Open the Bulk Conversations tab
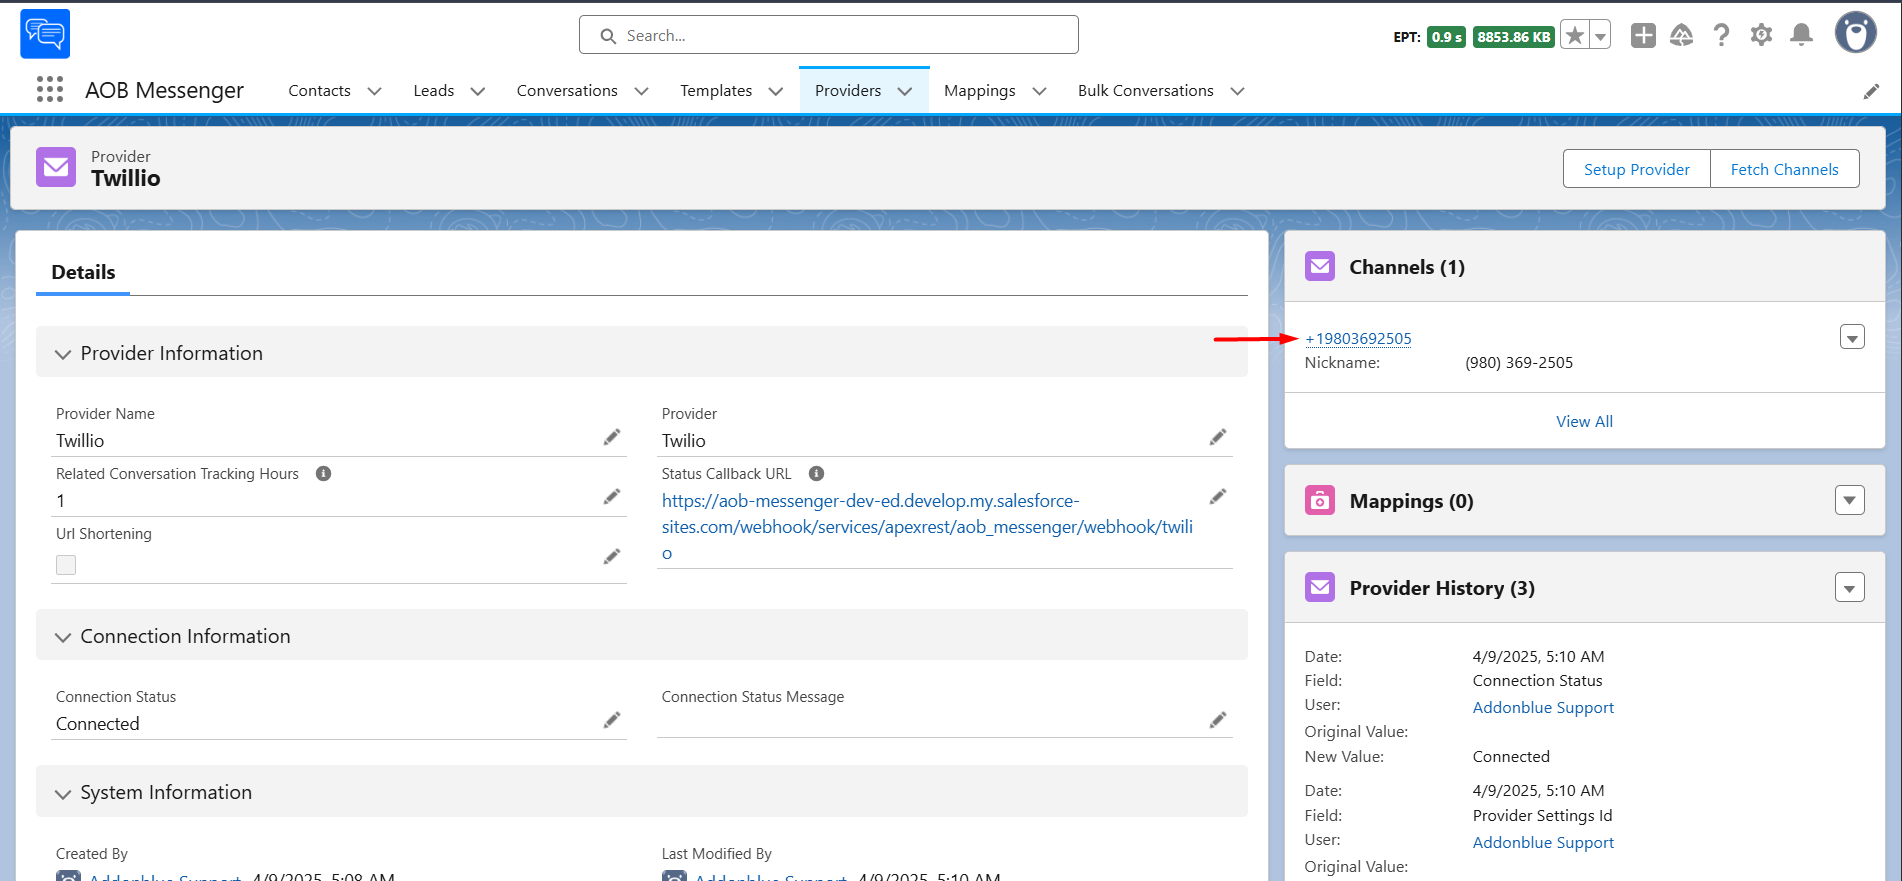This screenshot has height=881, width=1902. click(1146, 91)
